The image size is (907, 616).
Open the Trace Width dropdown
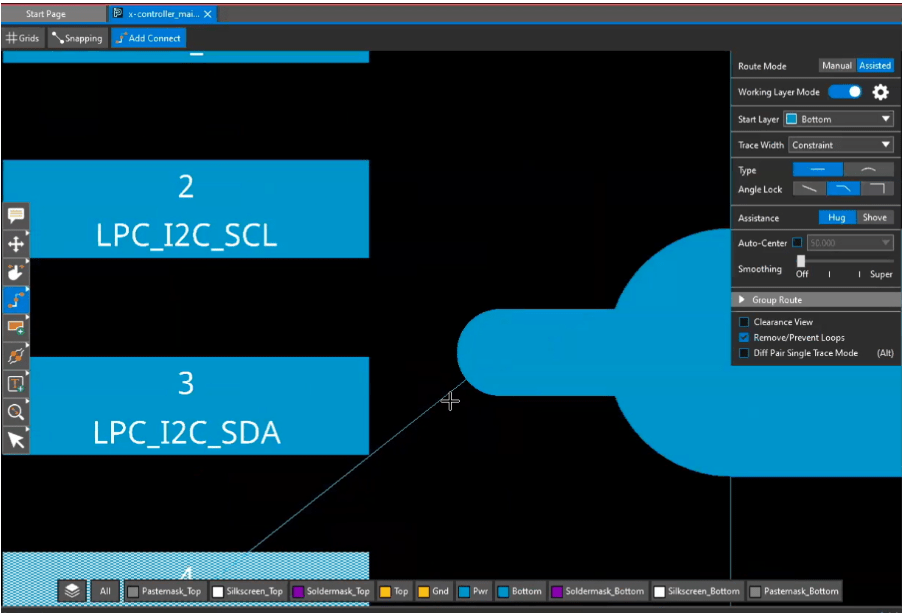click(840, 145)
